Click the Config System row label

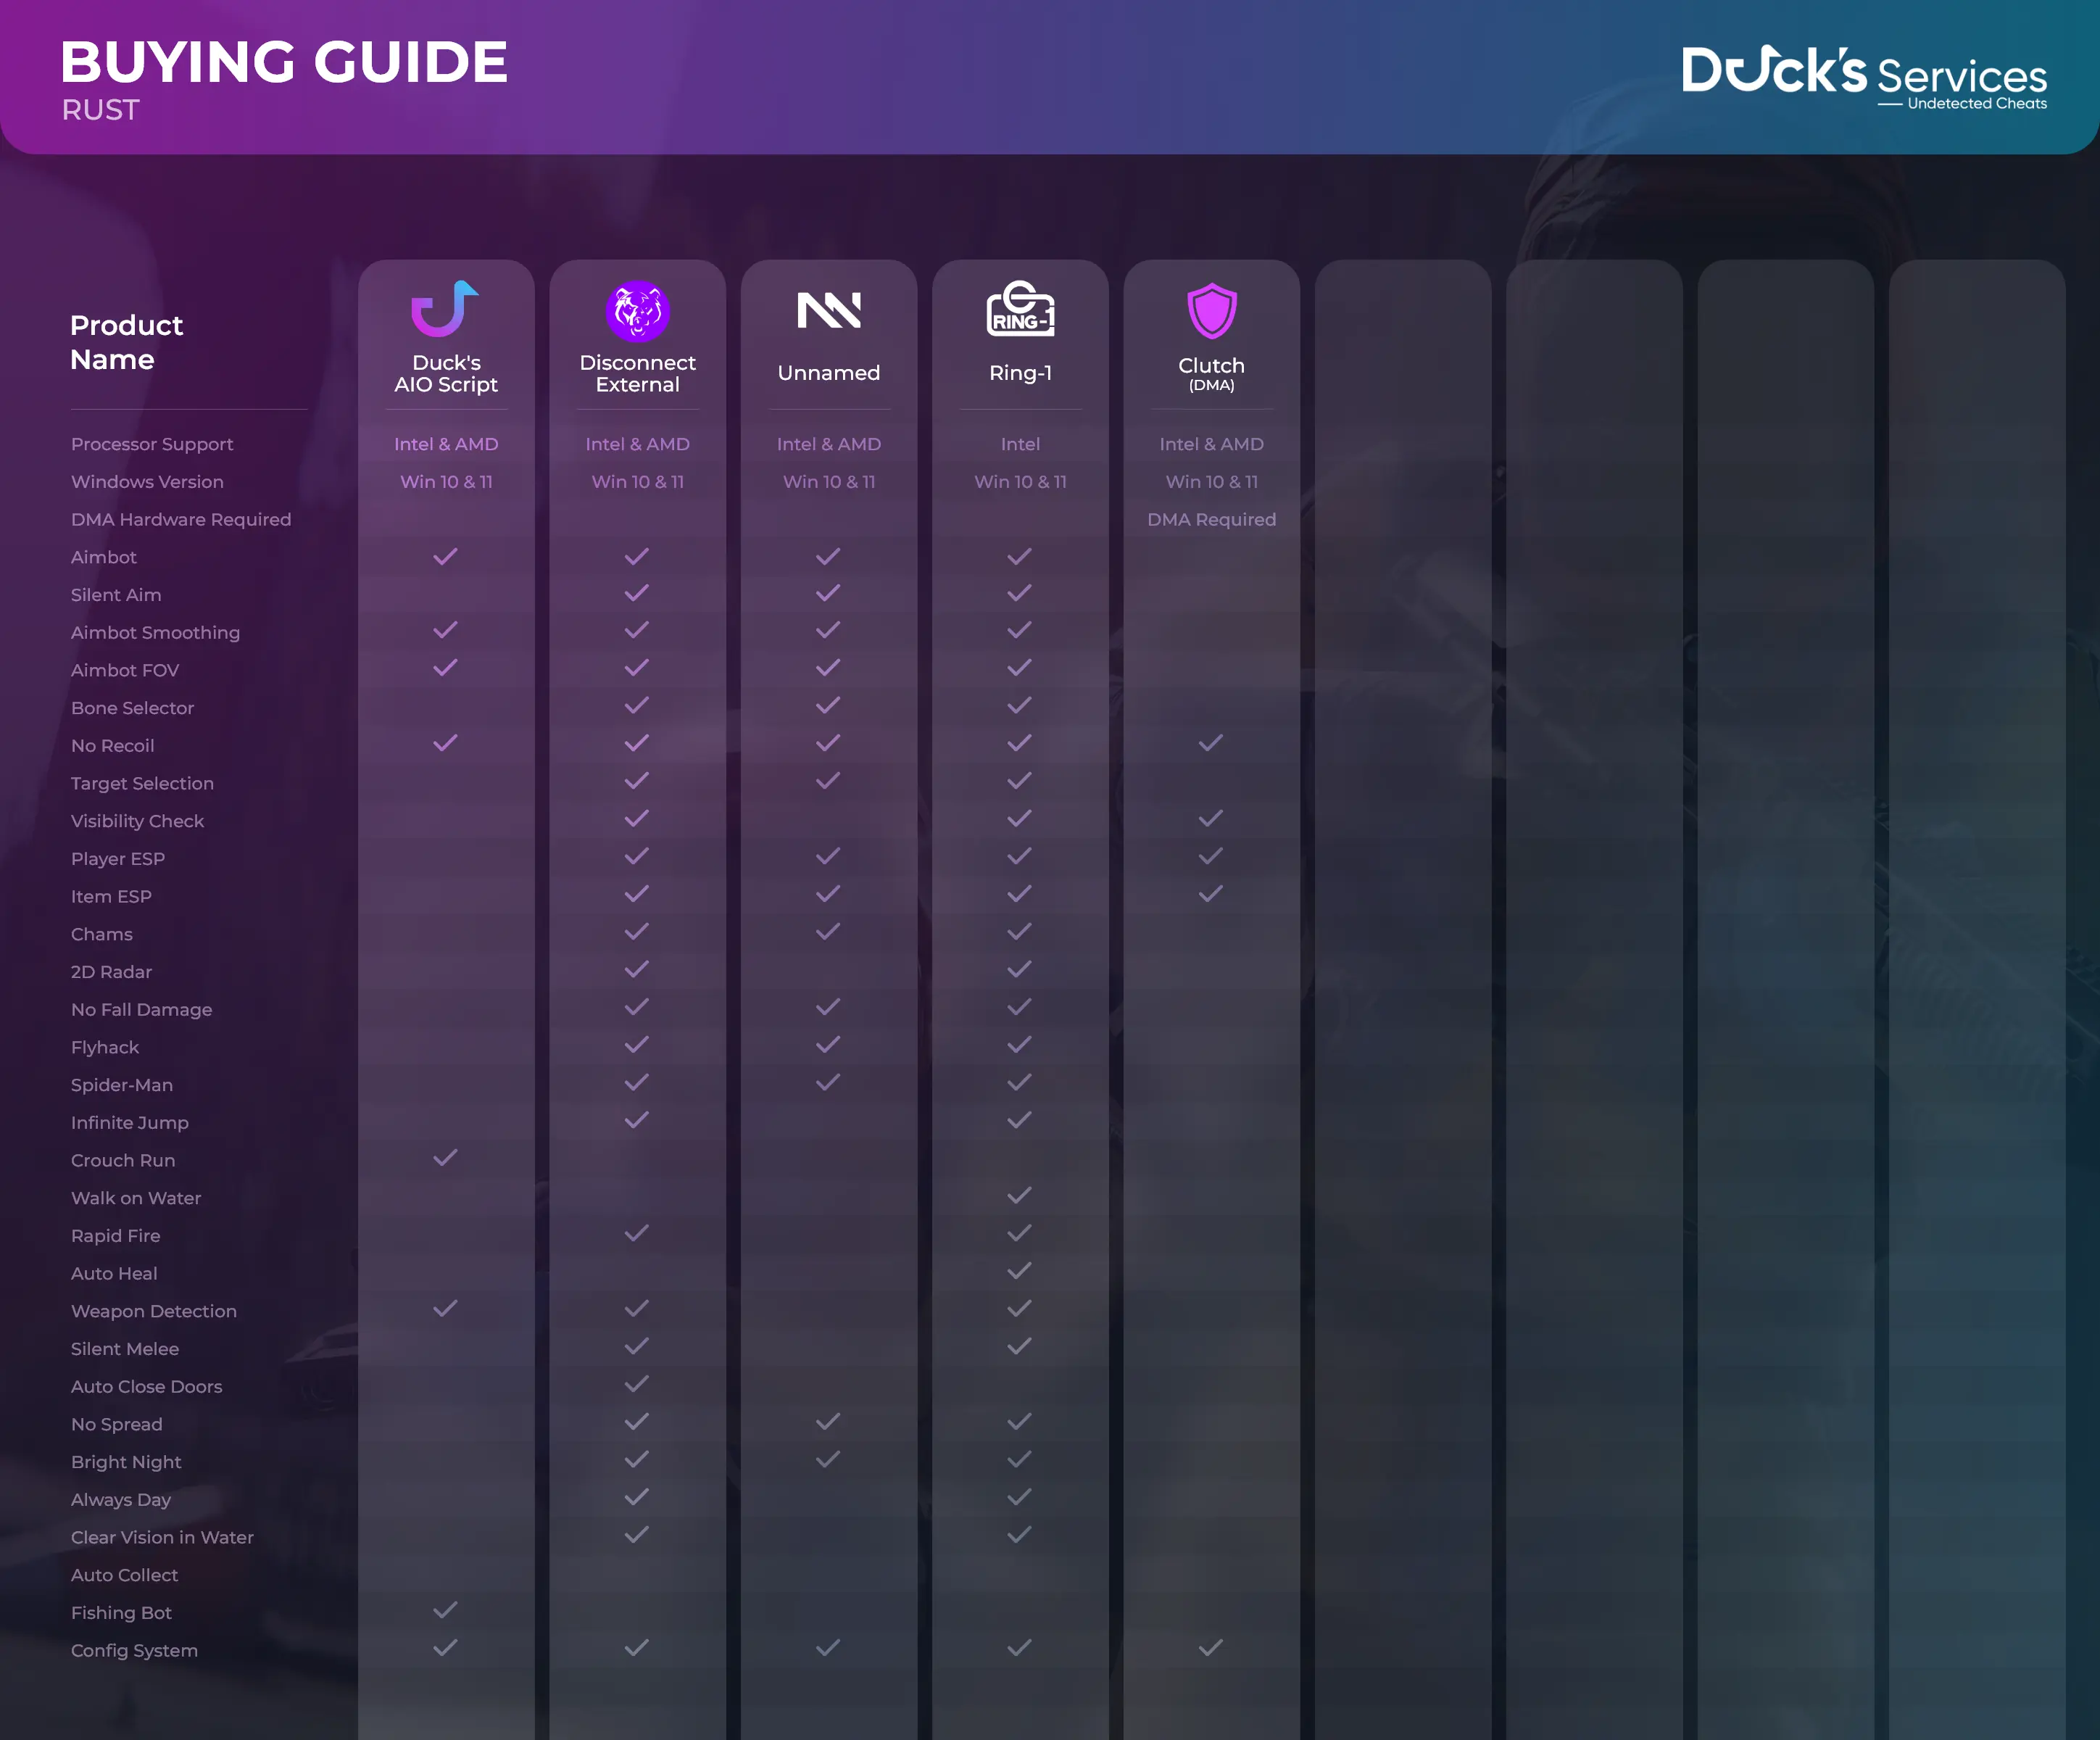[134, 1651]
